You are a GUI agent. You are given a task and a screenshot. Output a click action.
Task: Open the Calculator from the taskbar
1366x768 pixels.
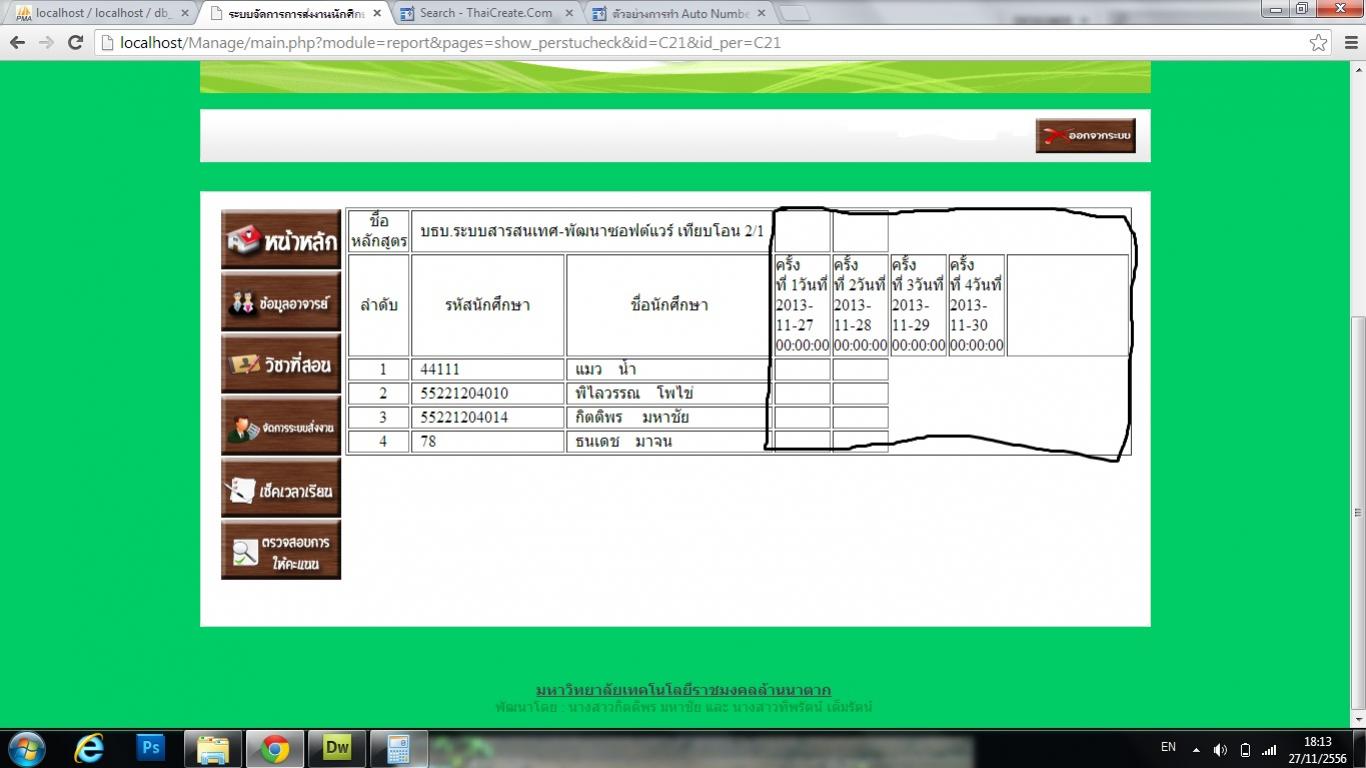pyautogui.click(x=399, y=748)
